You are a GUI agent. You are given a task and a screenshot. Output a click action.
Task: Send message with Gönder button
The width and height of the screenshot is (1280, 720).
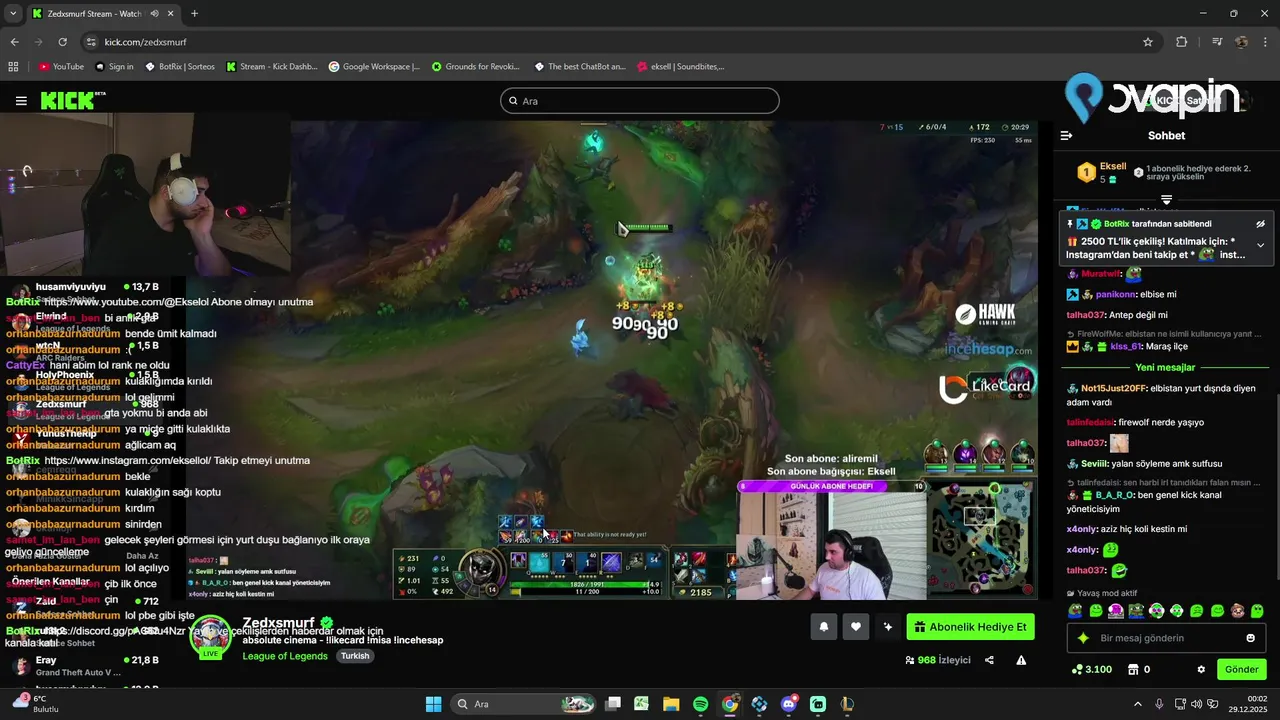(x=1241, y=669)
